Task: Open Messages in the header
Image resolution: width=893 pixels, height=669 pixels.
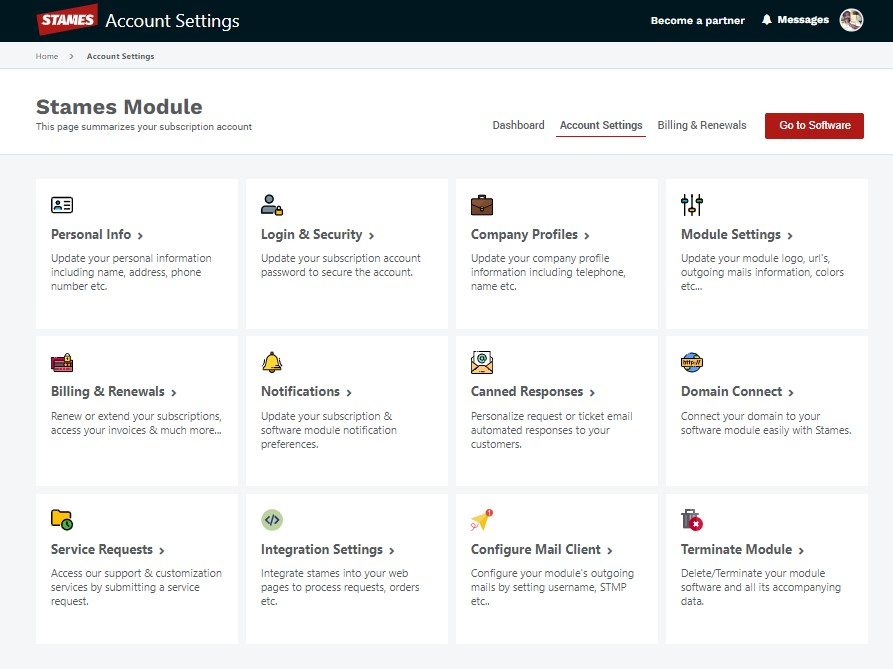Action: pos(803,20)
